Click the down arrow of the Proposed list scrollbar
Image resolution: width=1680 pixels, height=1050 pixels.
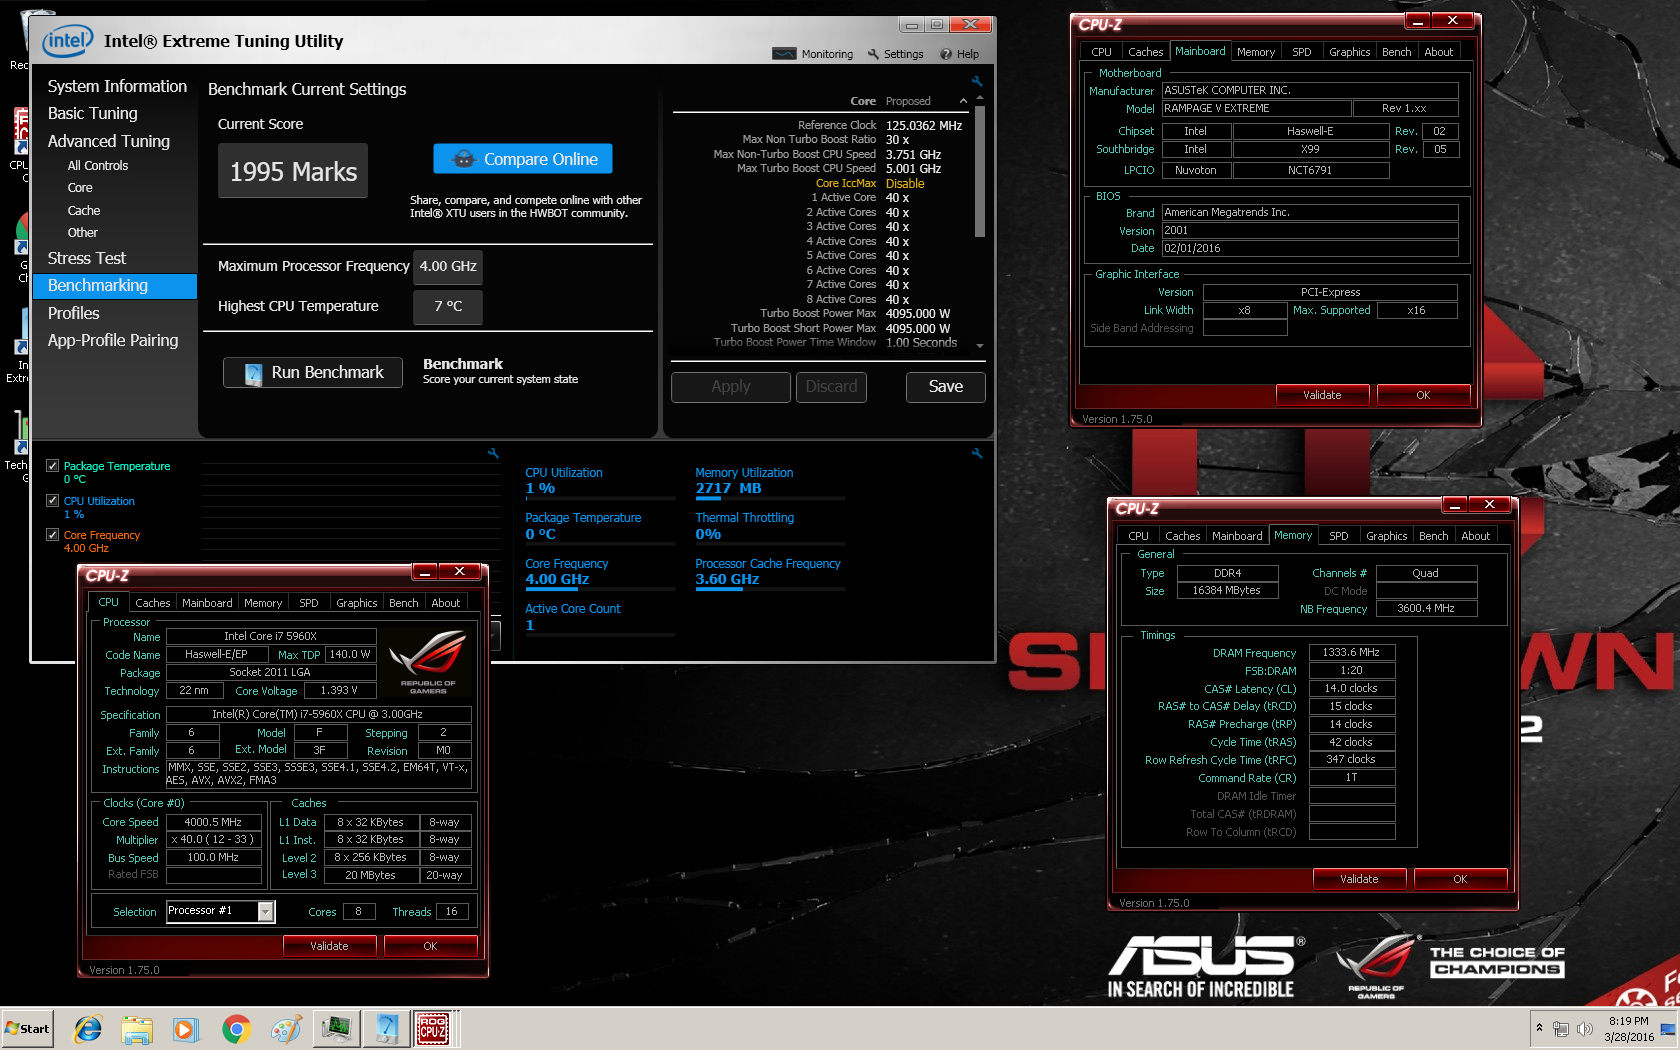point(980,345)
